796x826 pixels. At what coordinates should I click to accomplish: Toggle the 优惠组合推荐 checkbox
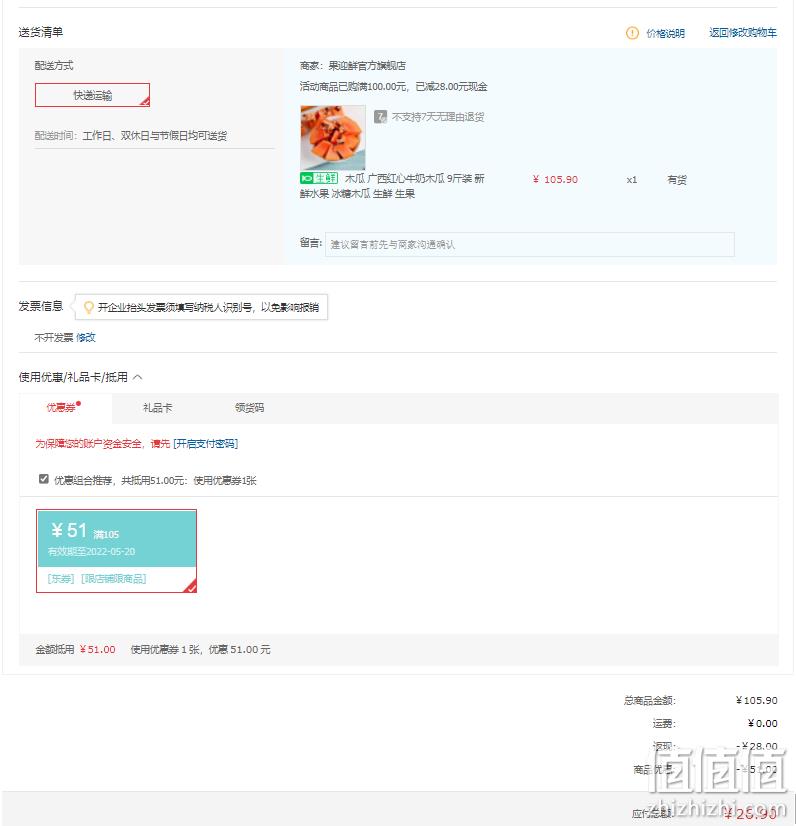click(44, 479)
